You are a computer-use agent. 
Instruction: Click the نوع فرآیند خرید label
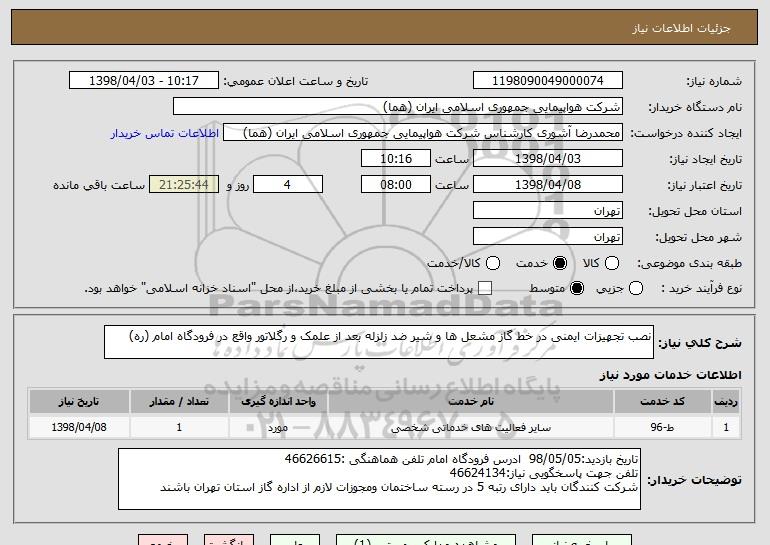701,288
